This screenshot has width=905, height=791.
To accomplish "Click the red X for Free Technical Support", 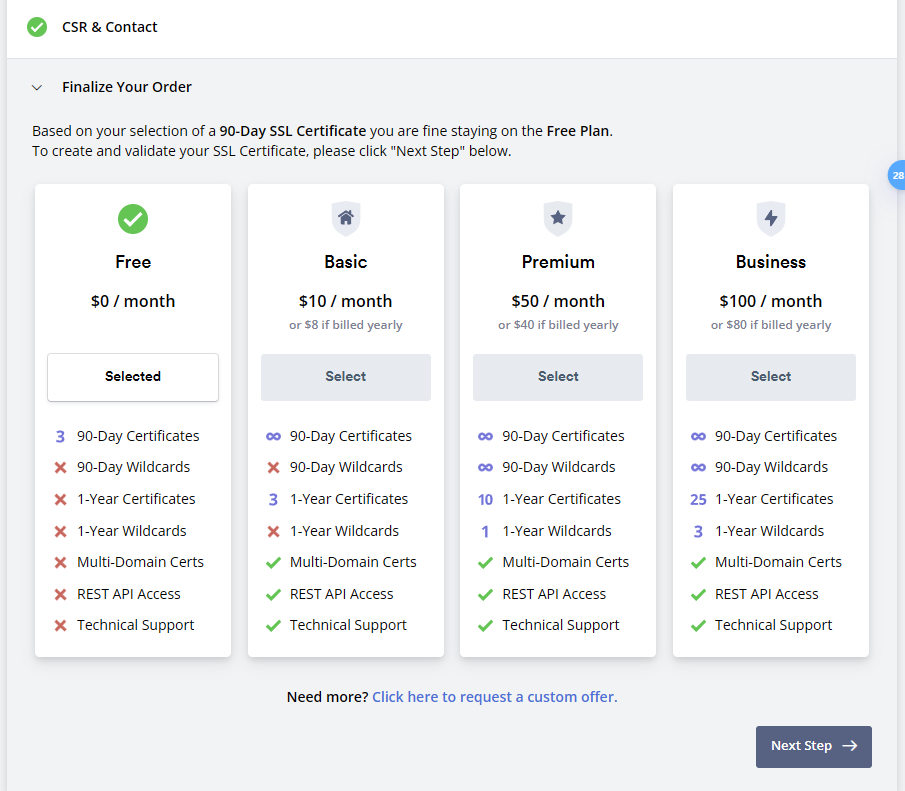I will [61, 625].
